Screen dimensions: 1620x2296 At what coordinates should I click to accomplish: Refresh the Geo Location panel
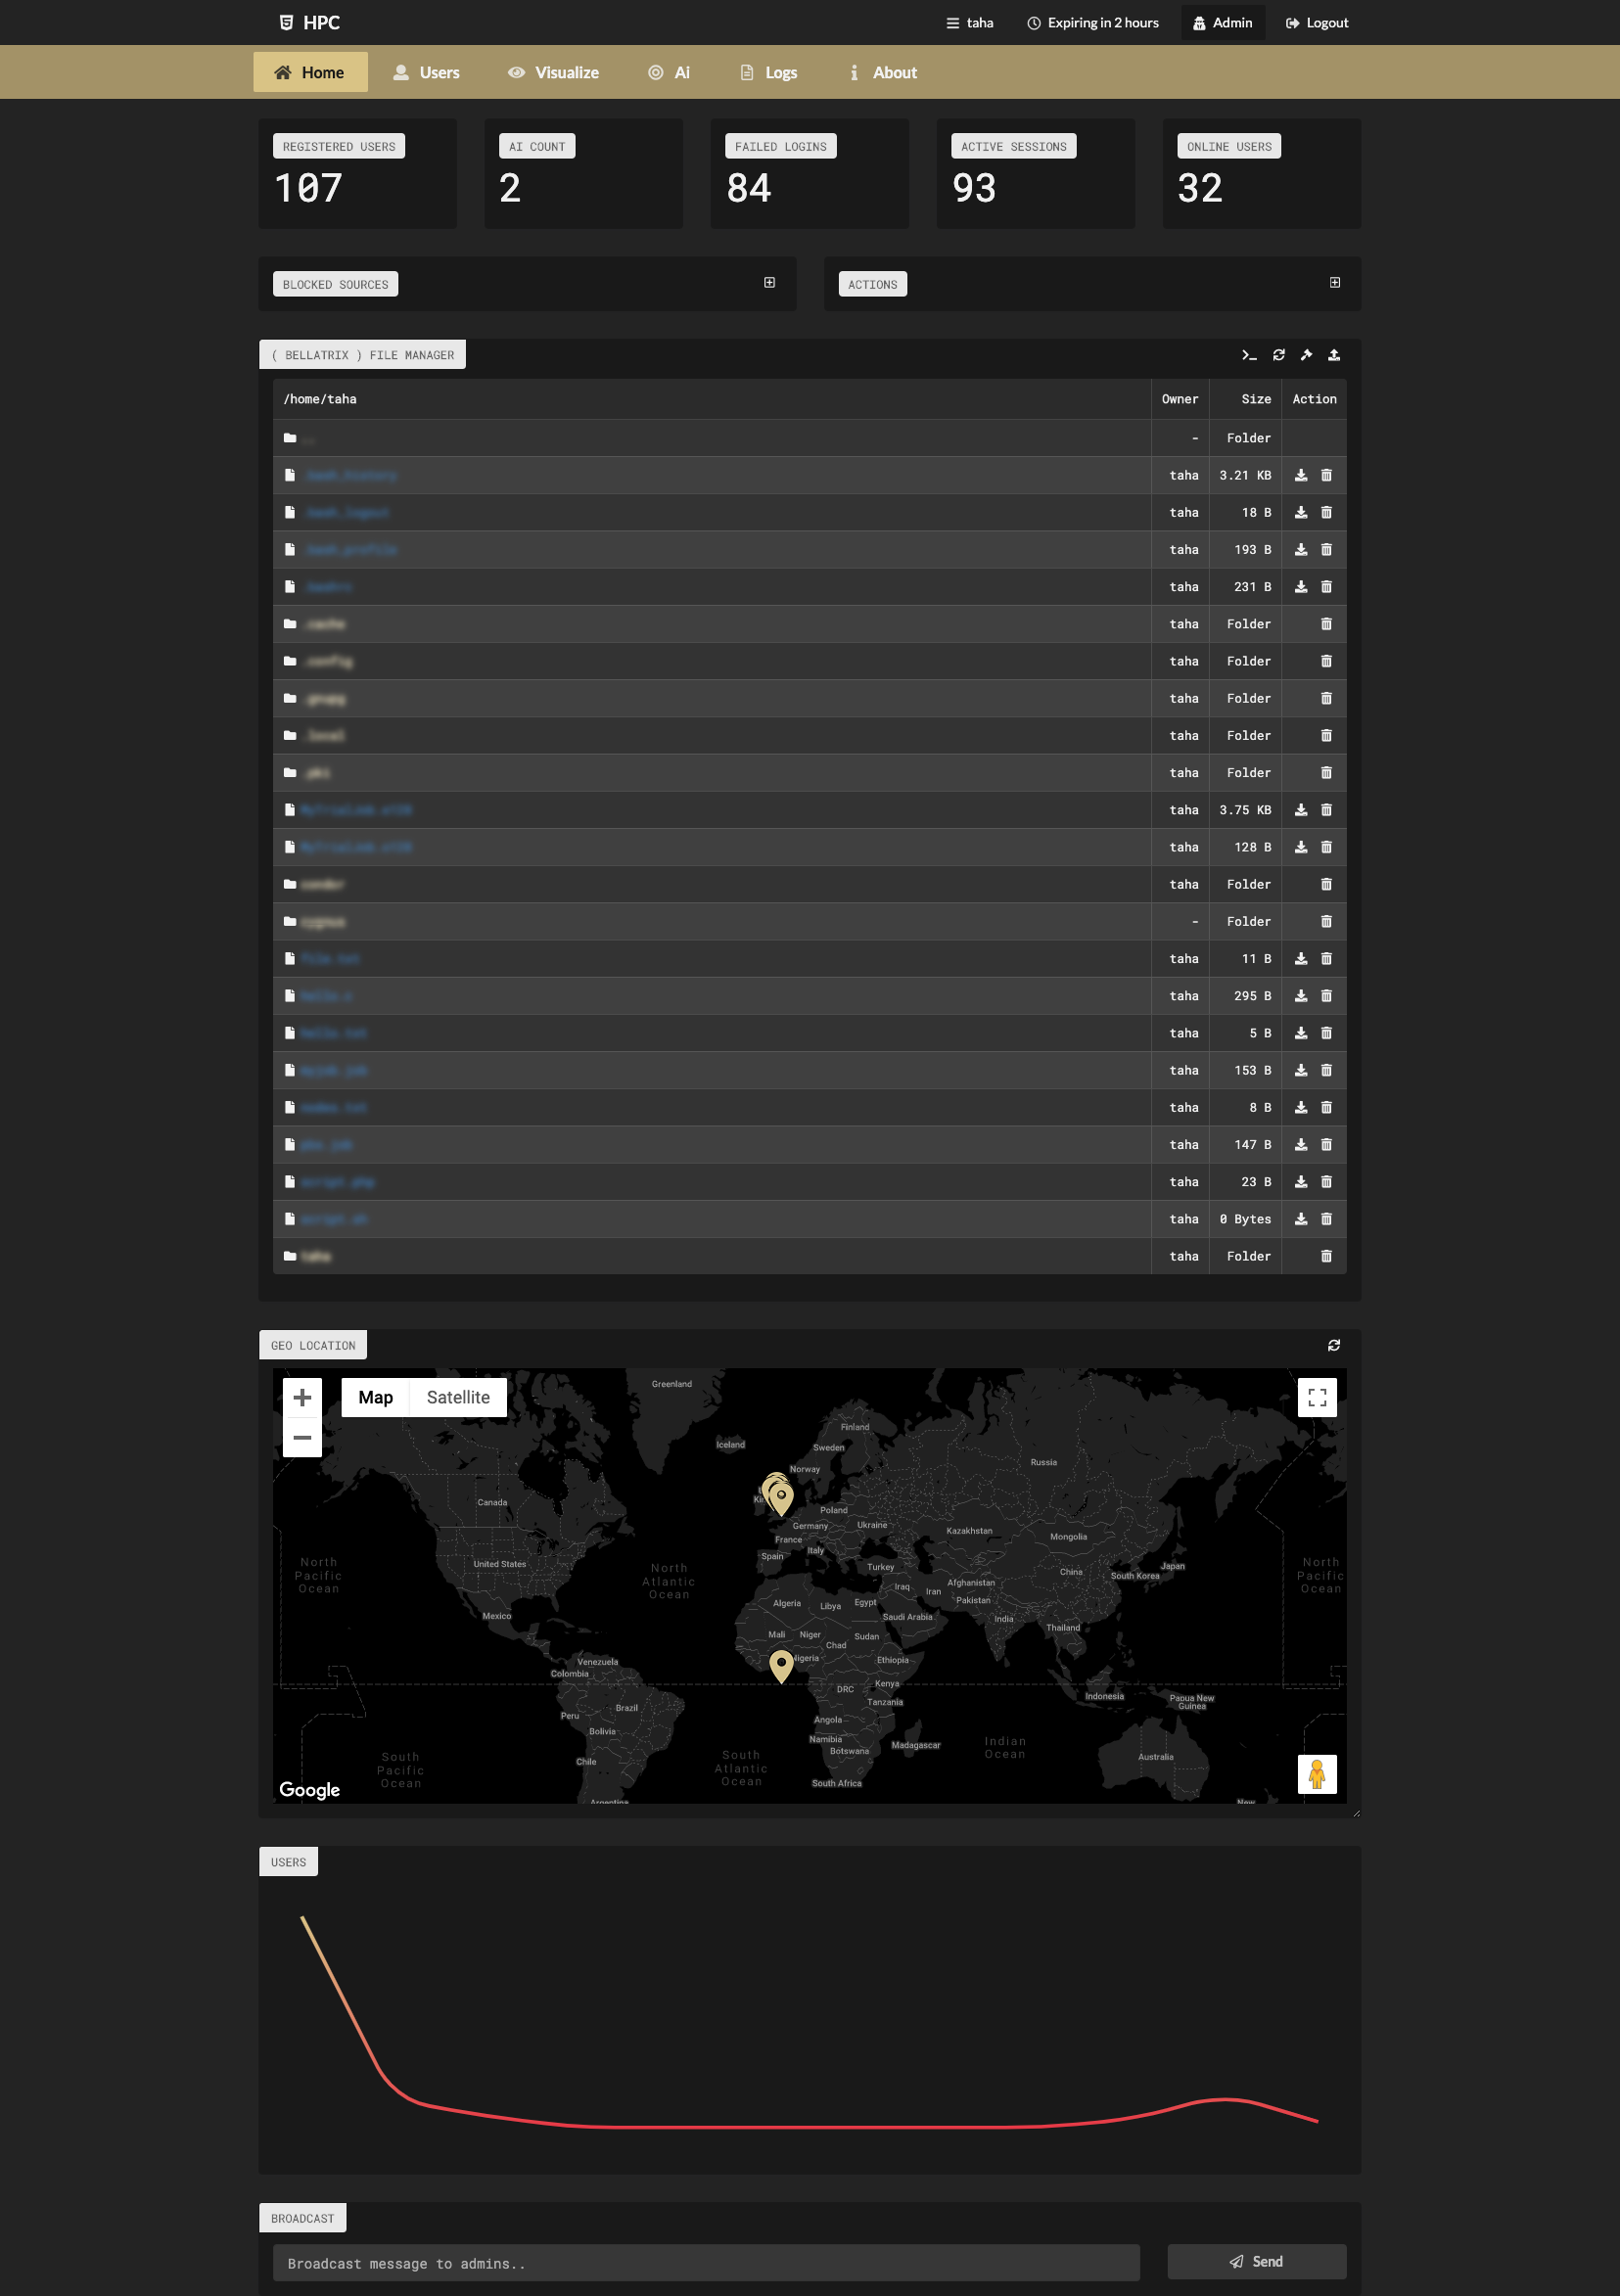coord(1335,1344)
